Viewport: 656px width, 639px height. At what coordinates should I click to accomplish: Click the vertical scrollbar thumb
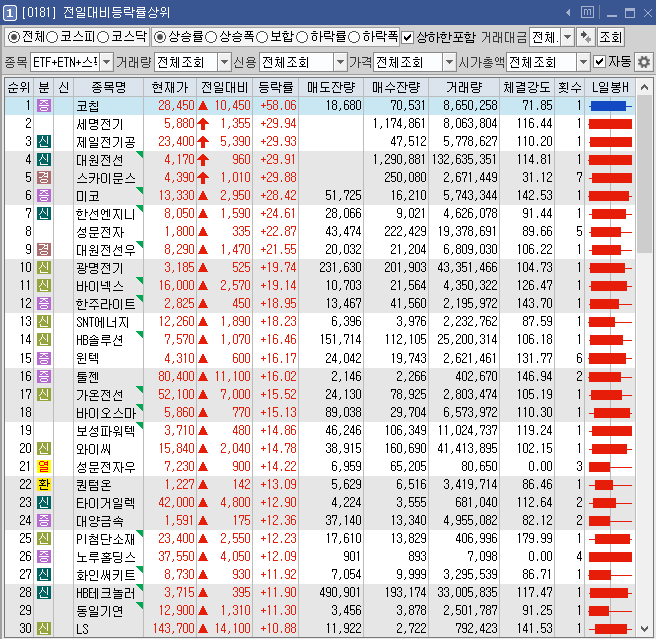644,175
